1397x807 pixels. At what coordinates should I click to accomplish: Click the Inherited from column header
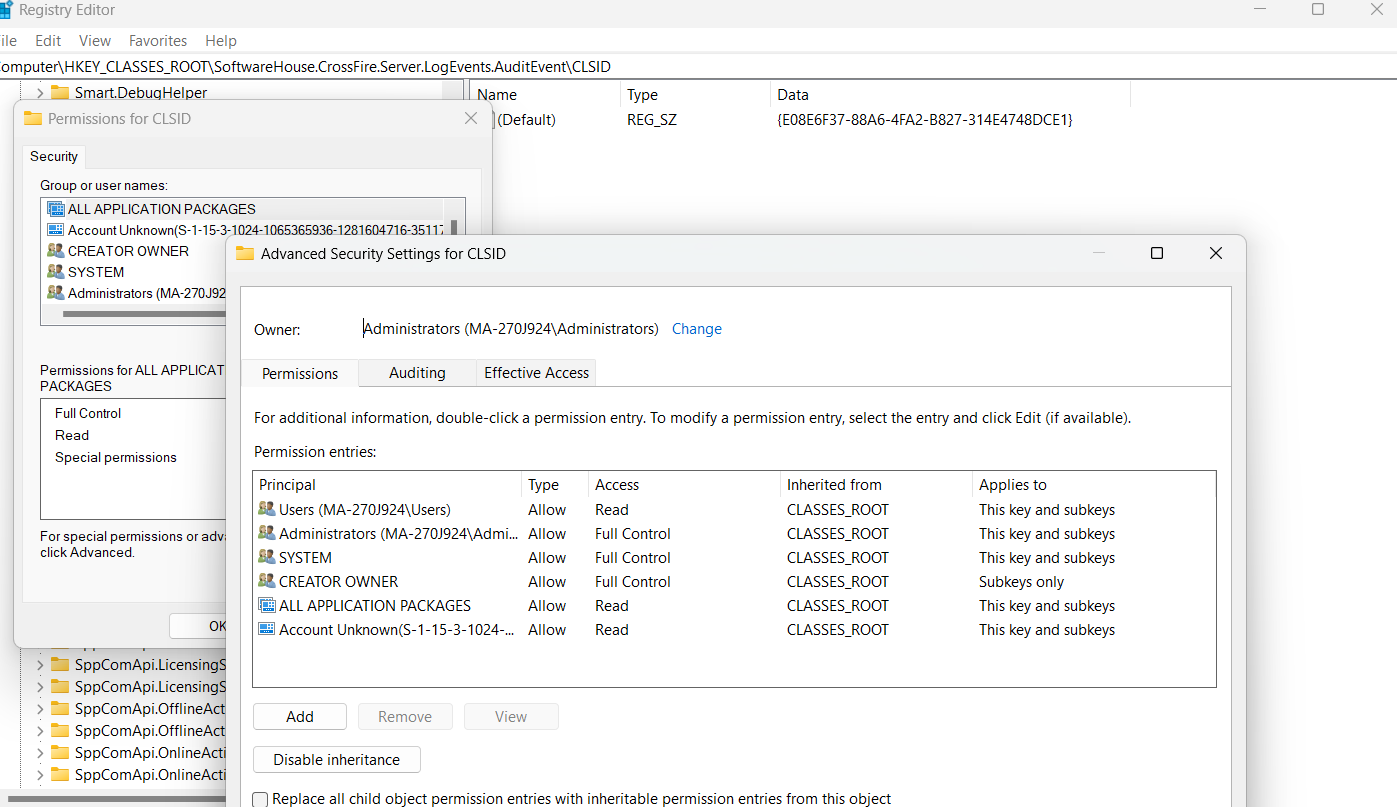point(877,485)
